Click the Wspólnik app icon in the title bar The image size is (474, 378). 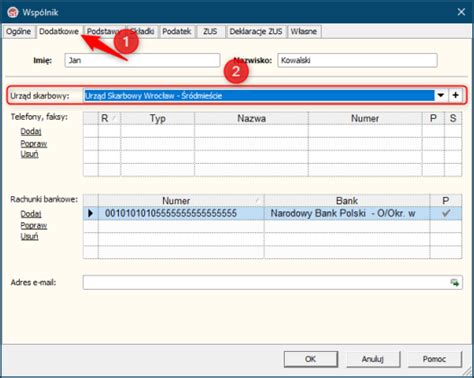coord(13,12)
